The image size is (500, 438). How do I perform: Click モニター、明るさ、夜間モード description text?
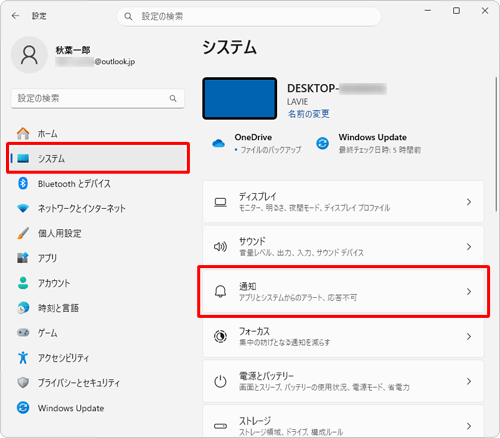[x=314, y=208]
